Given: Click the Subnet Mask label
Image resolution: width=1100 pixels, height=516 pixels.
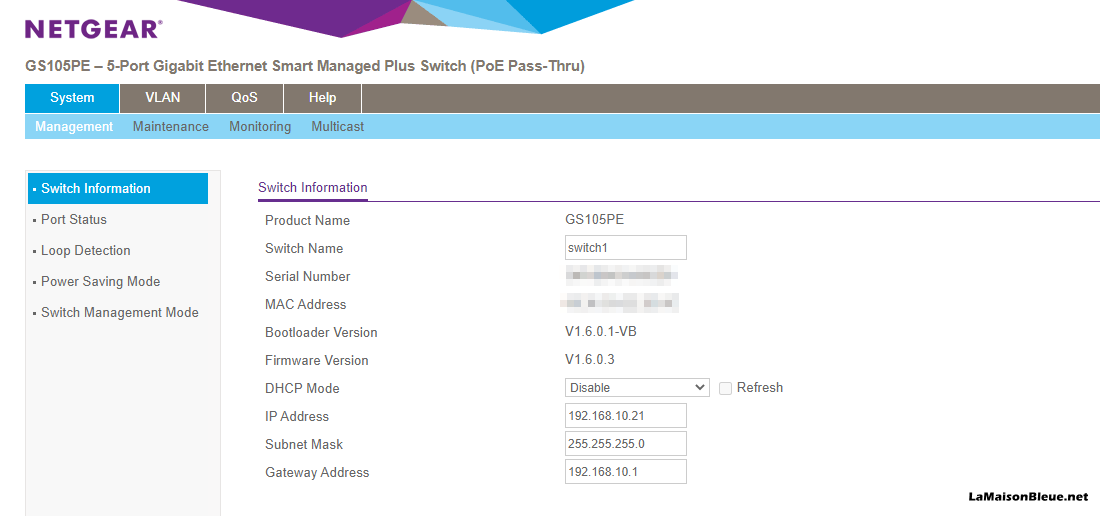Looking at the screenshot, I should (304, 444).
